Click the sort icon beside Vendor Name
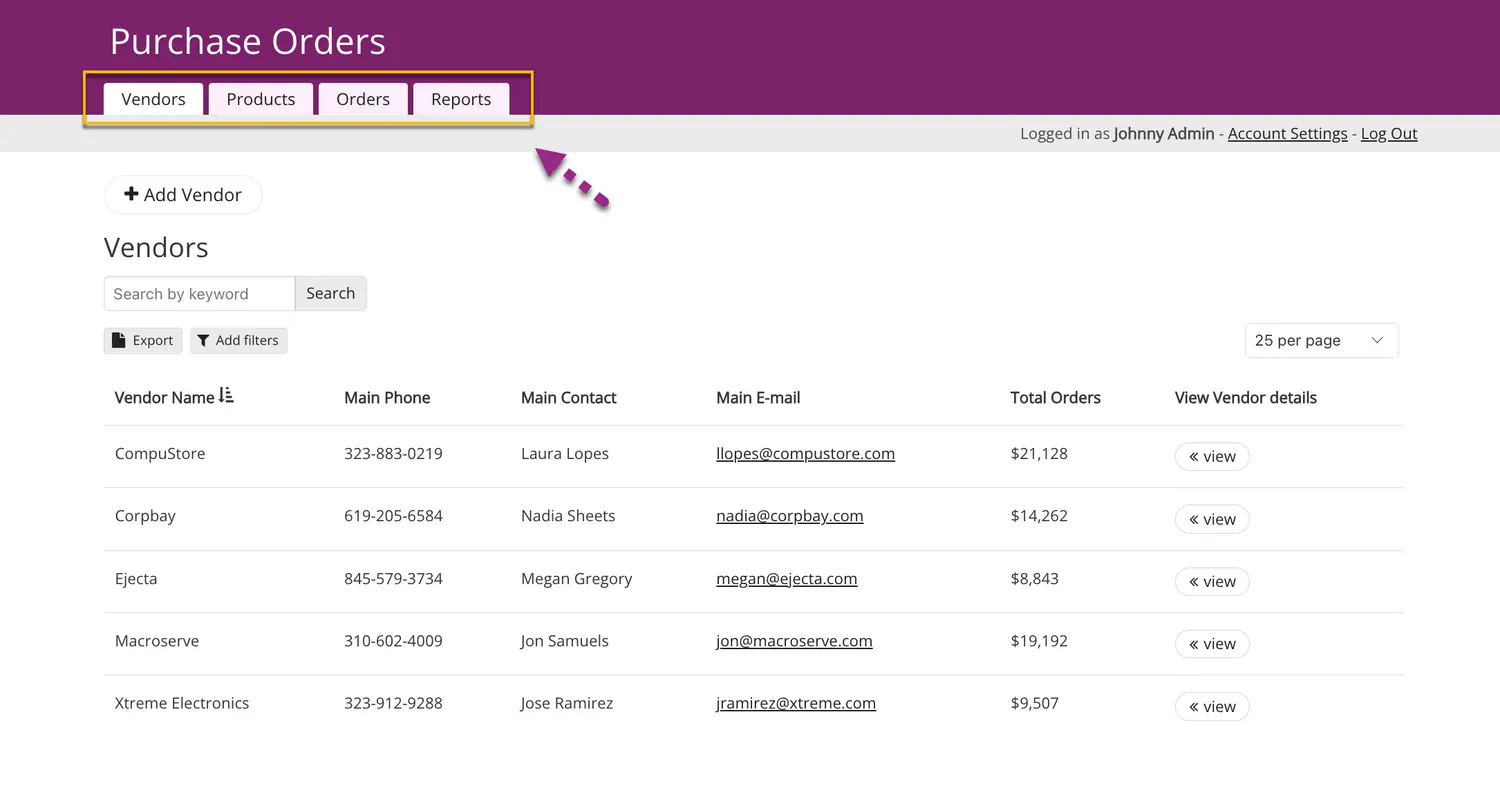The height and width of the screenshot is (795, 1500). pos(226,396)
